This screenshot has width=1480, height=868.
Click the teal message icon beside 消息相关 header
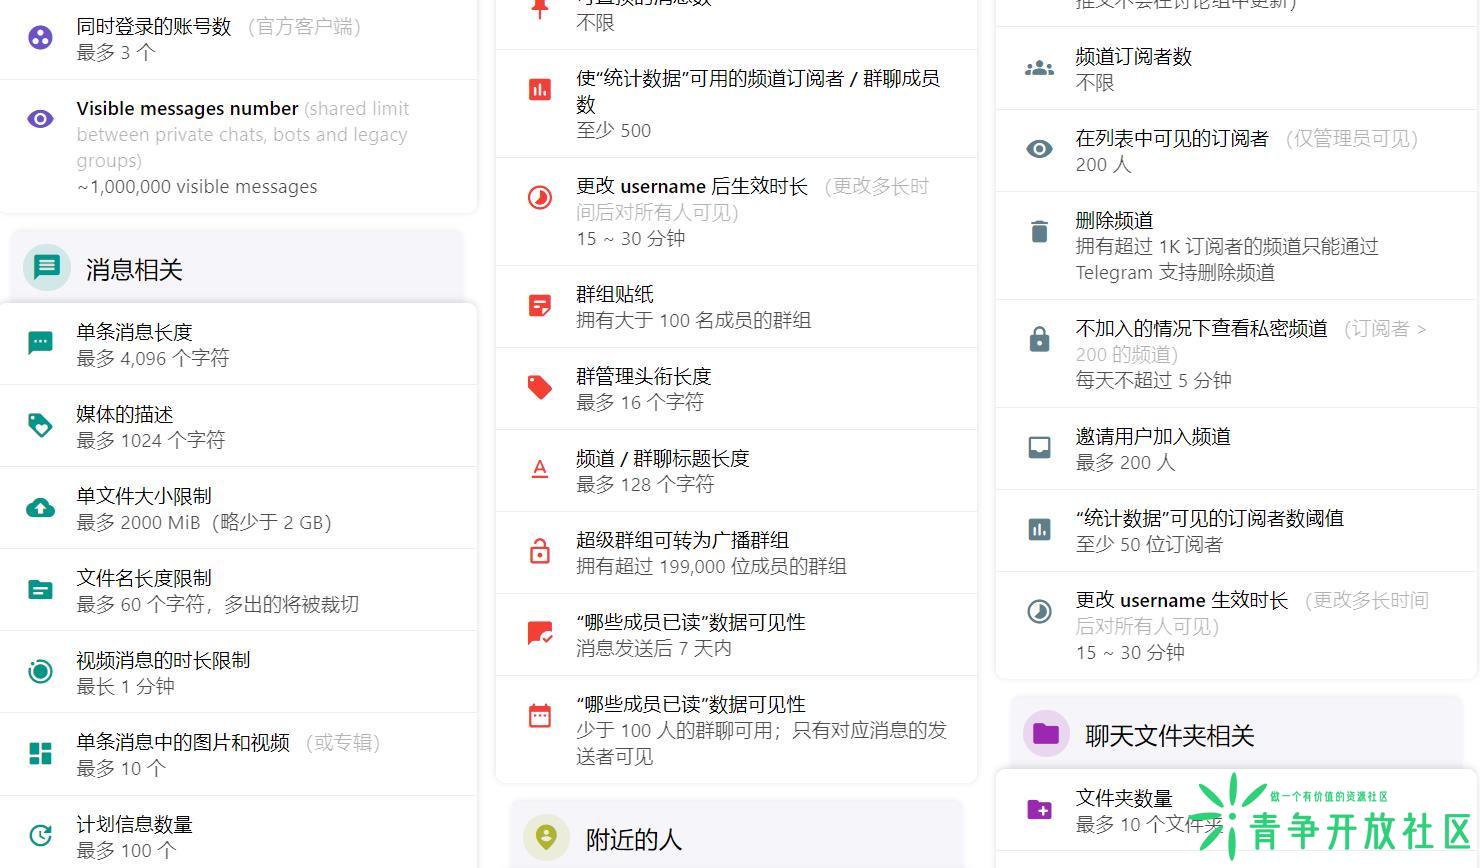[47, 267]
